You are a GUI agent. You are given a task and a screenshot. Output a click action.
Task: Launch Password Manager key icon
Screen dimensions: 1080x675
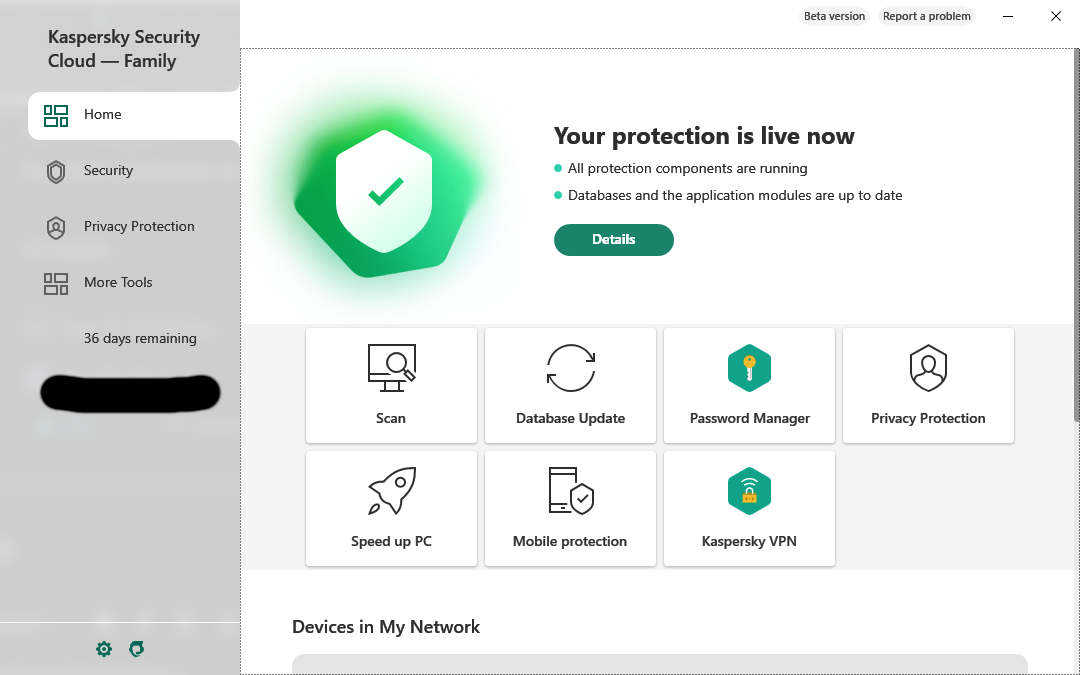pyautogui.click(x=749, y=368)
